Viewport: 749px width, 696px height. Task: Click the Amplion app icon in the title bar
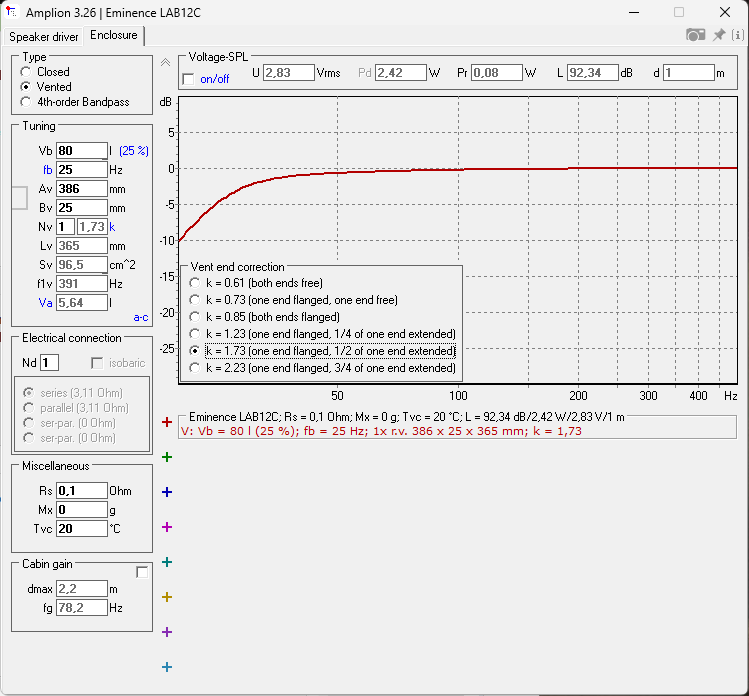coord(11,12)
